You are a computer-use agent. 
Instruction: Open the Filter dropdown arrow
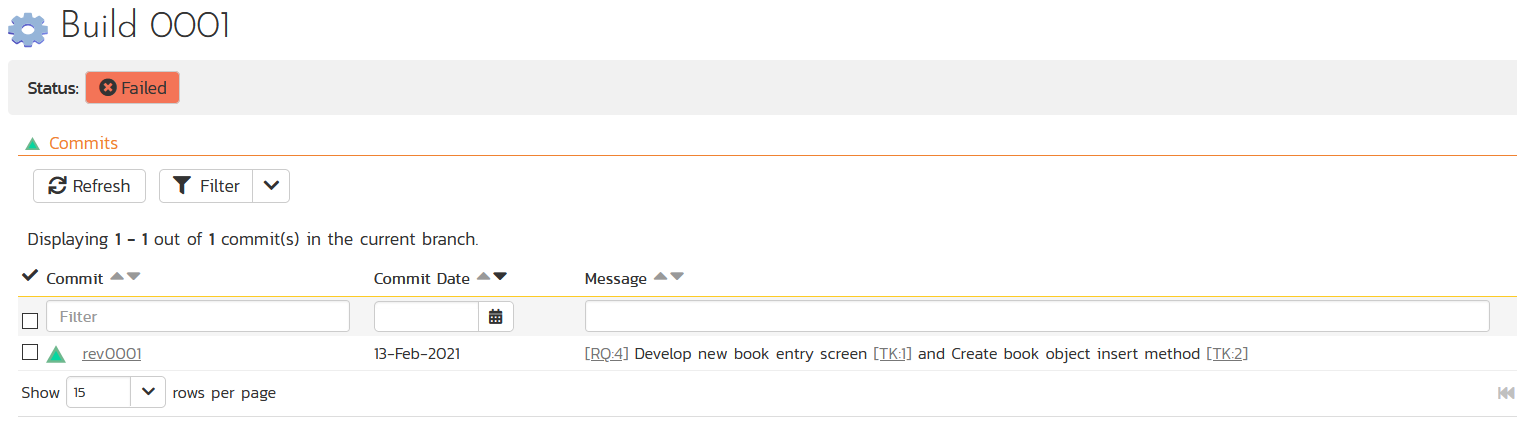tap(271, 186)
